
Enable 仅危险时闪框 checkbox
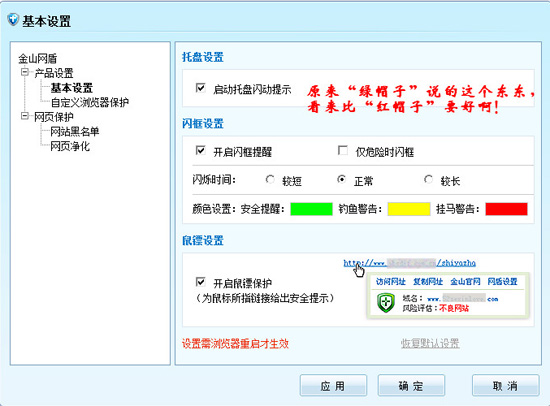click(x=343, y=151)
